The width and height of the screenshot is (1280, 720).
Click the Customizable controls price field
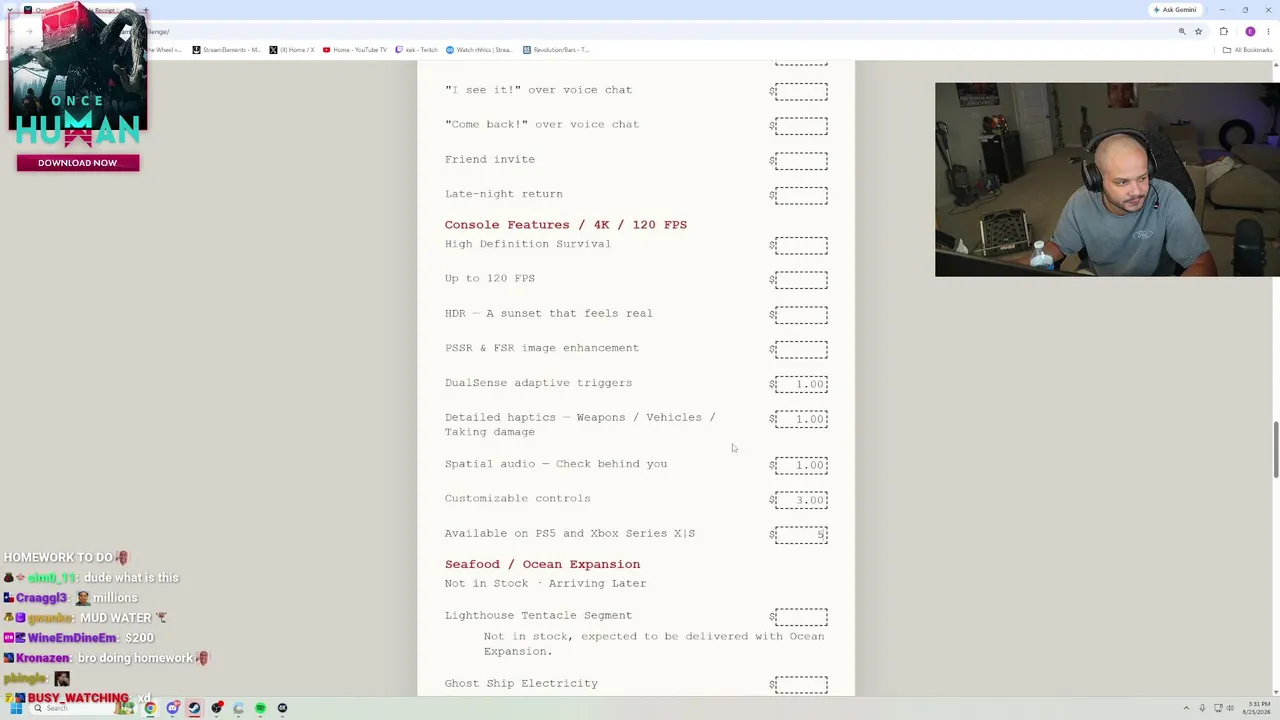tap(801, 500)
